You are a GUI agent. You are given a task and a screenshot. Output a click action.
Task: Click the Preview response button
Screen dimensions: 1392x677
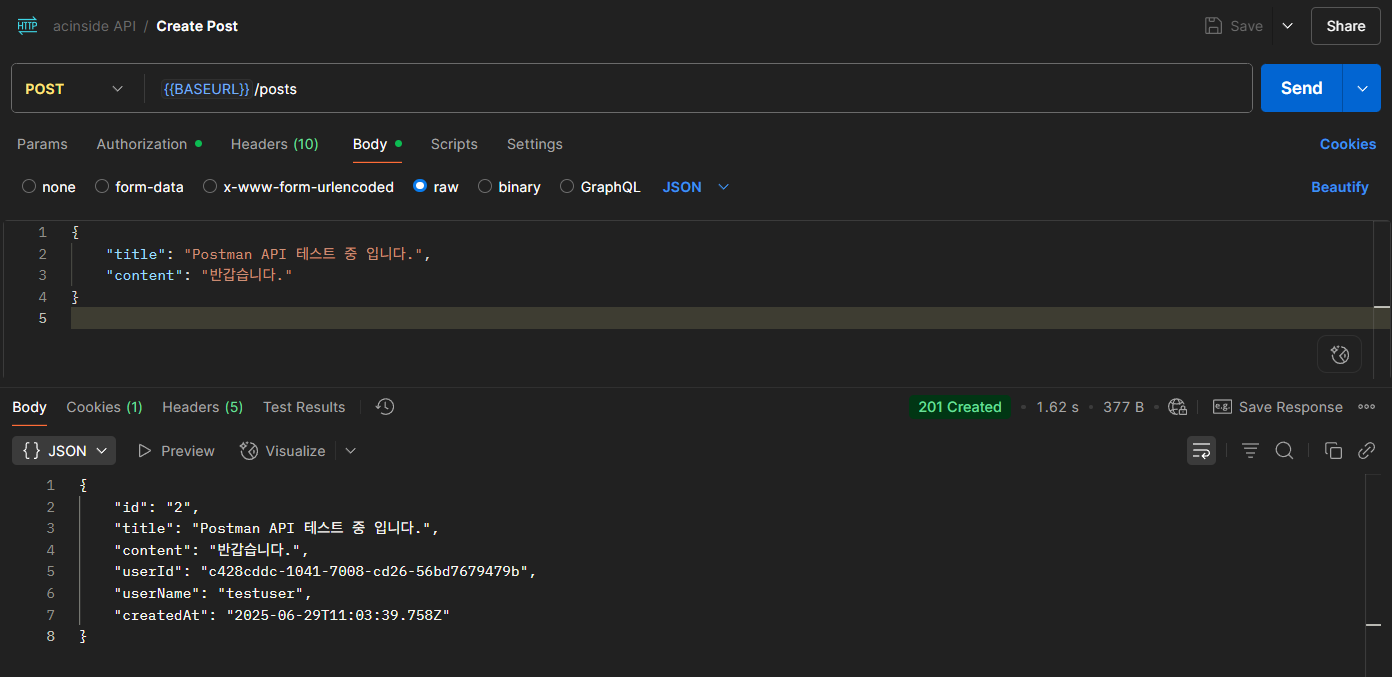pyautogui.click(x=176, y=451)
